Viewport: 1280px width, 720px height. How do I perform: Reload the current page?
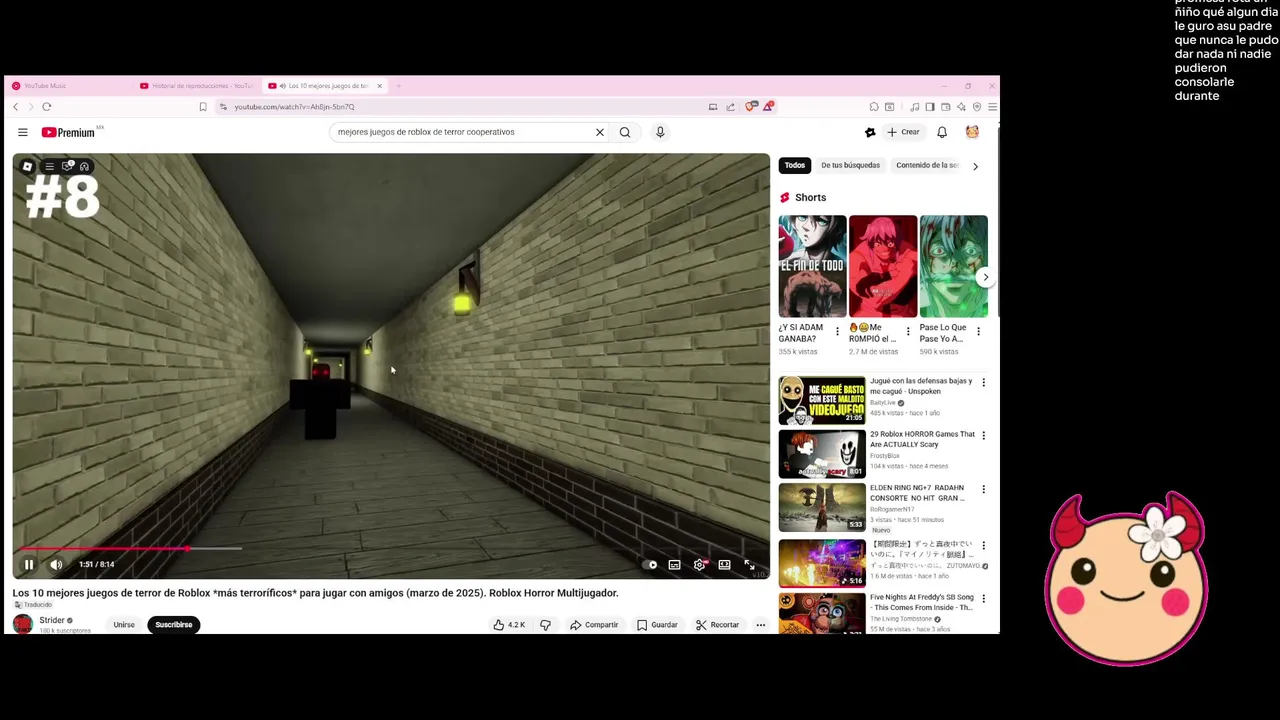[46, 107]
